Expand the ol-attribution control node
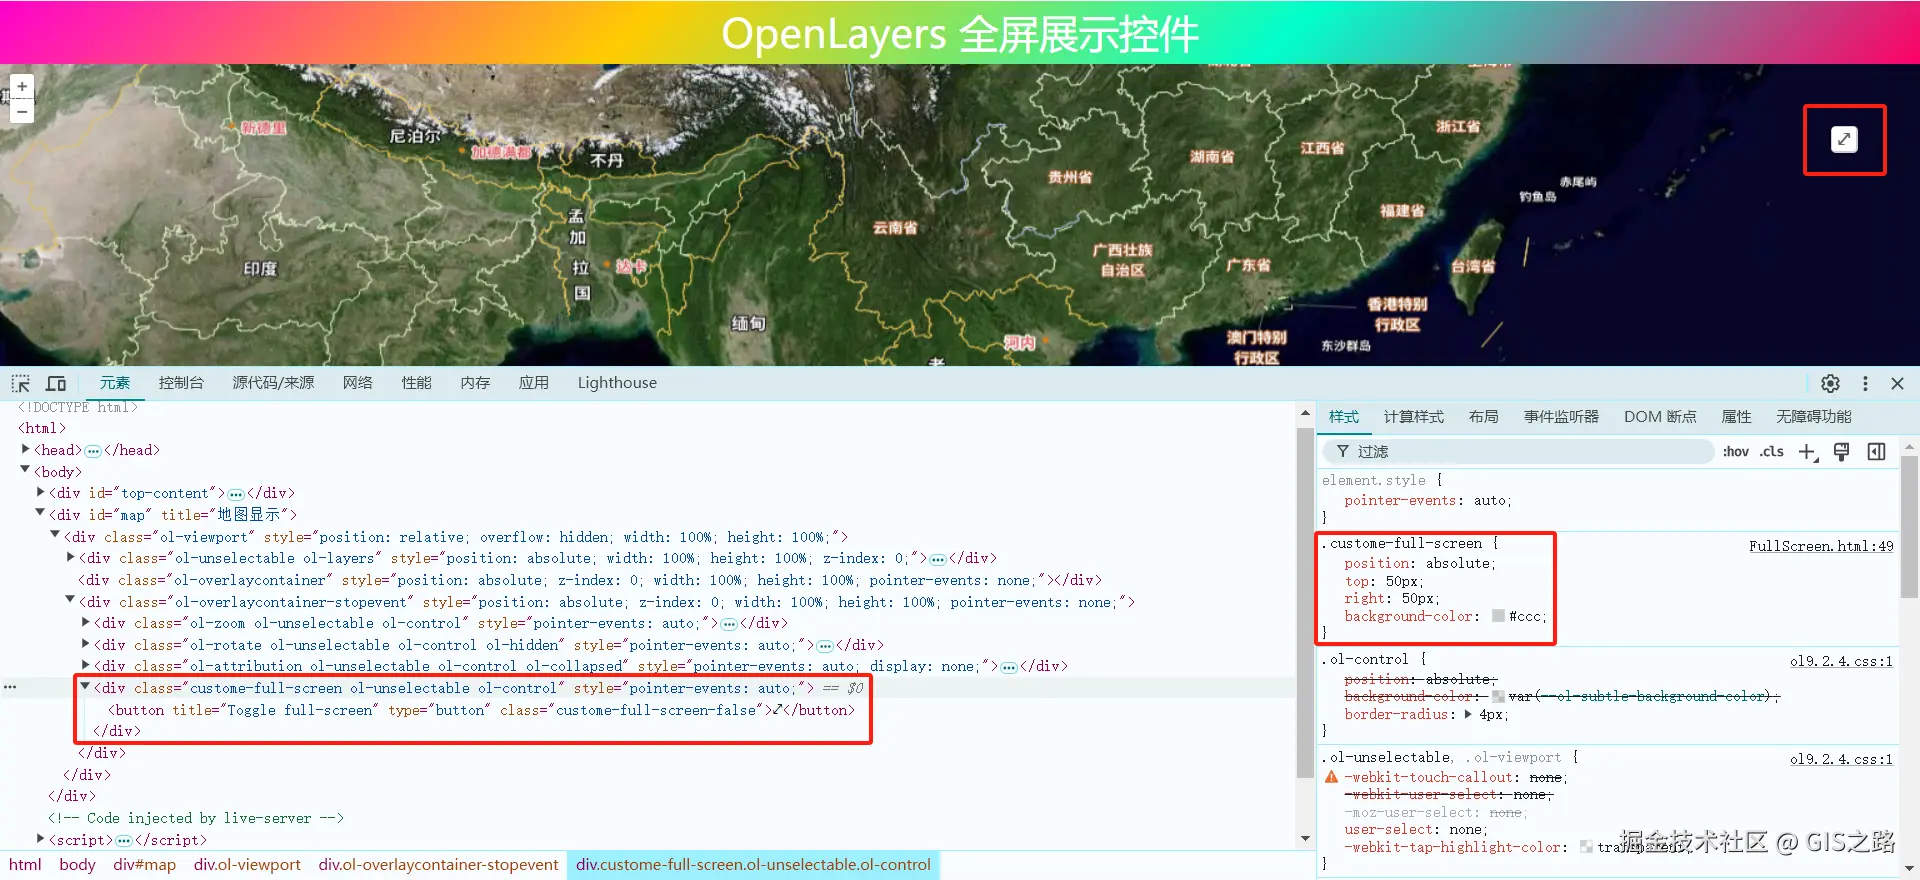1920x880 pixels. [x=85, y=665]
